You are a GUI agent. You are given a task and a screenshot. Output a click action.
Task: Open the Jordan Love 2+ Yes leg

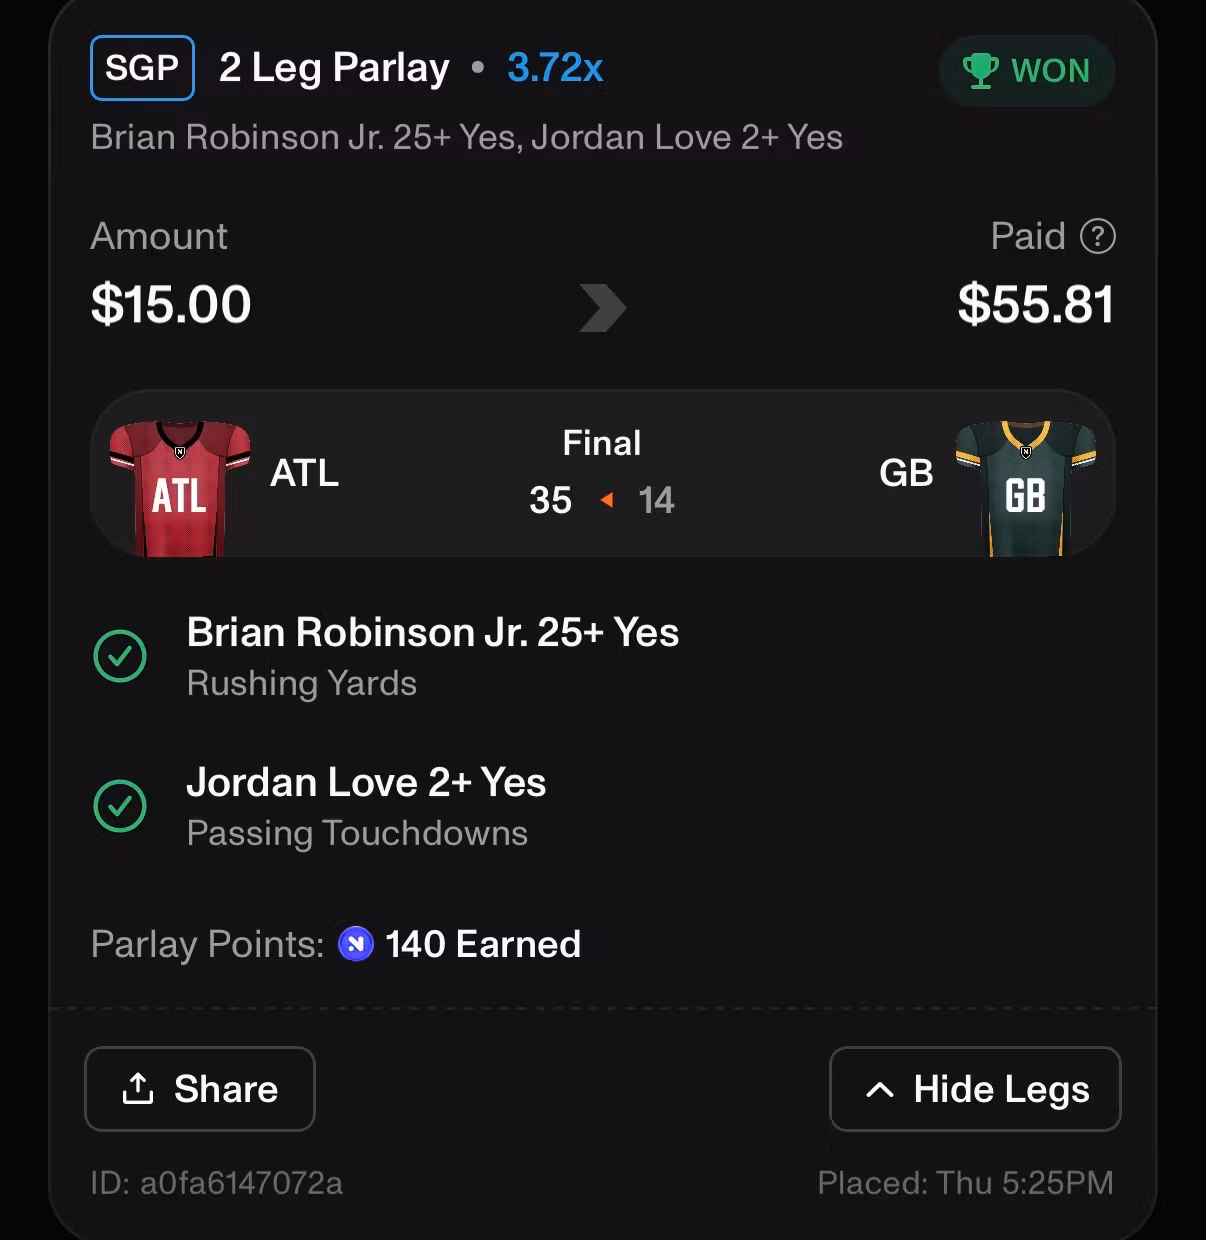pyautogui.click(x=366, y=807)
